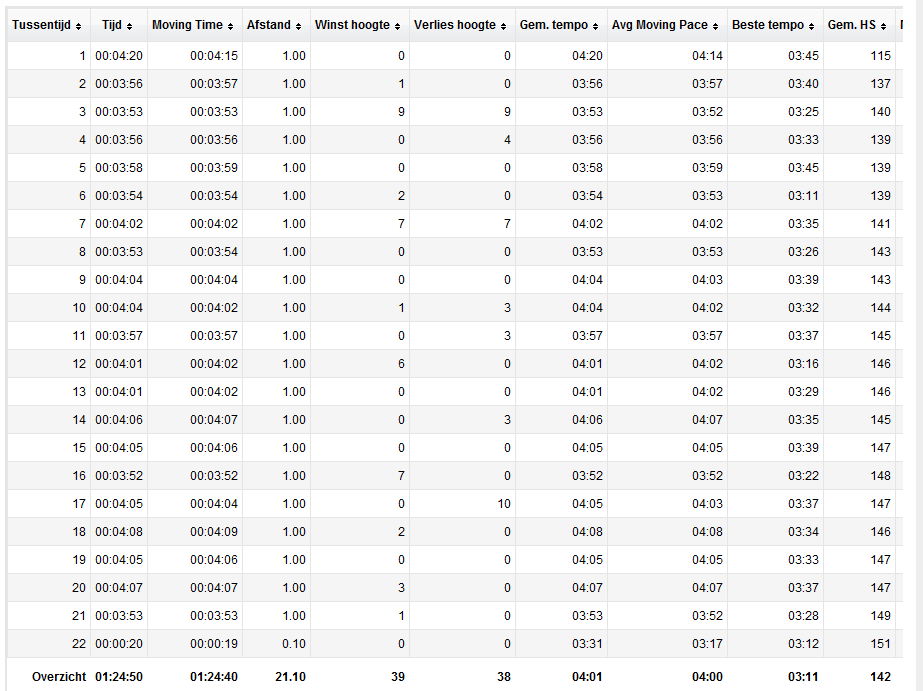Click Gem. HS column sort arrows
Image resolution: width=923 pixels, height=691 pixels.
884,26
